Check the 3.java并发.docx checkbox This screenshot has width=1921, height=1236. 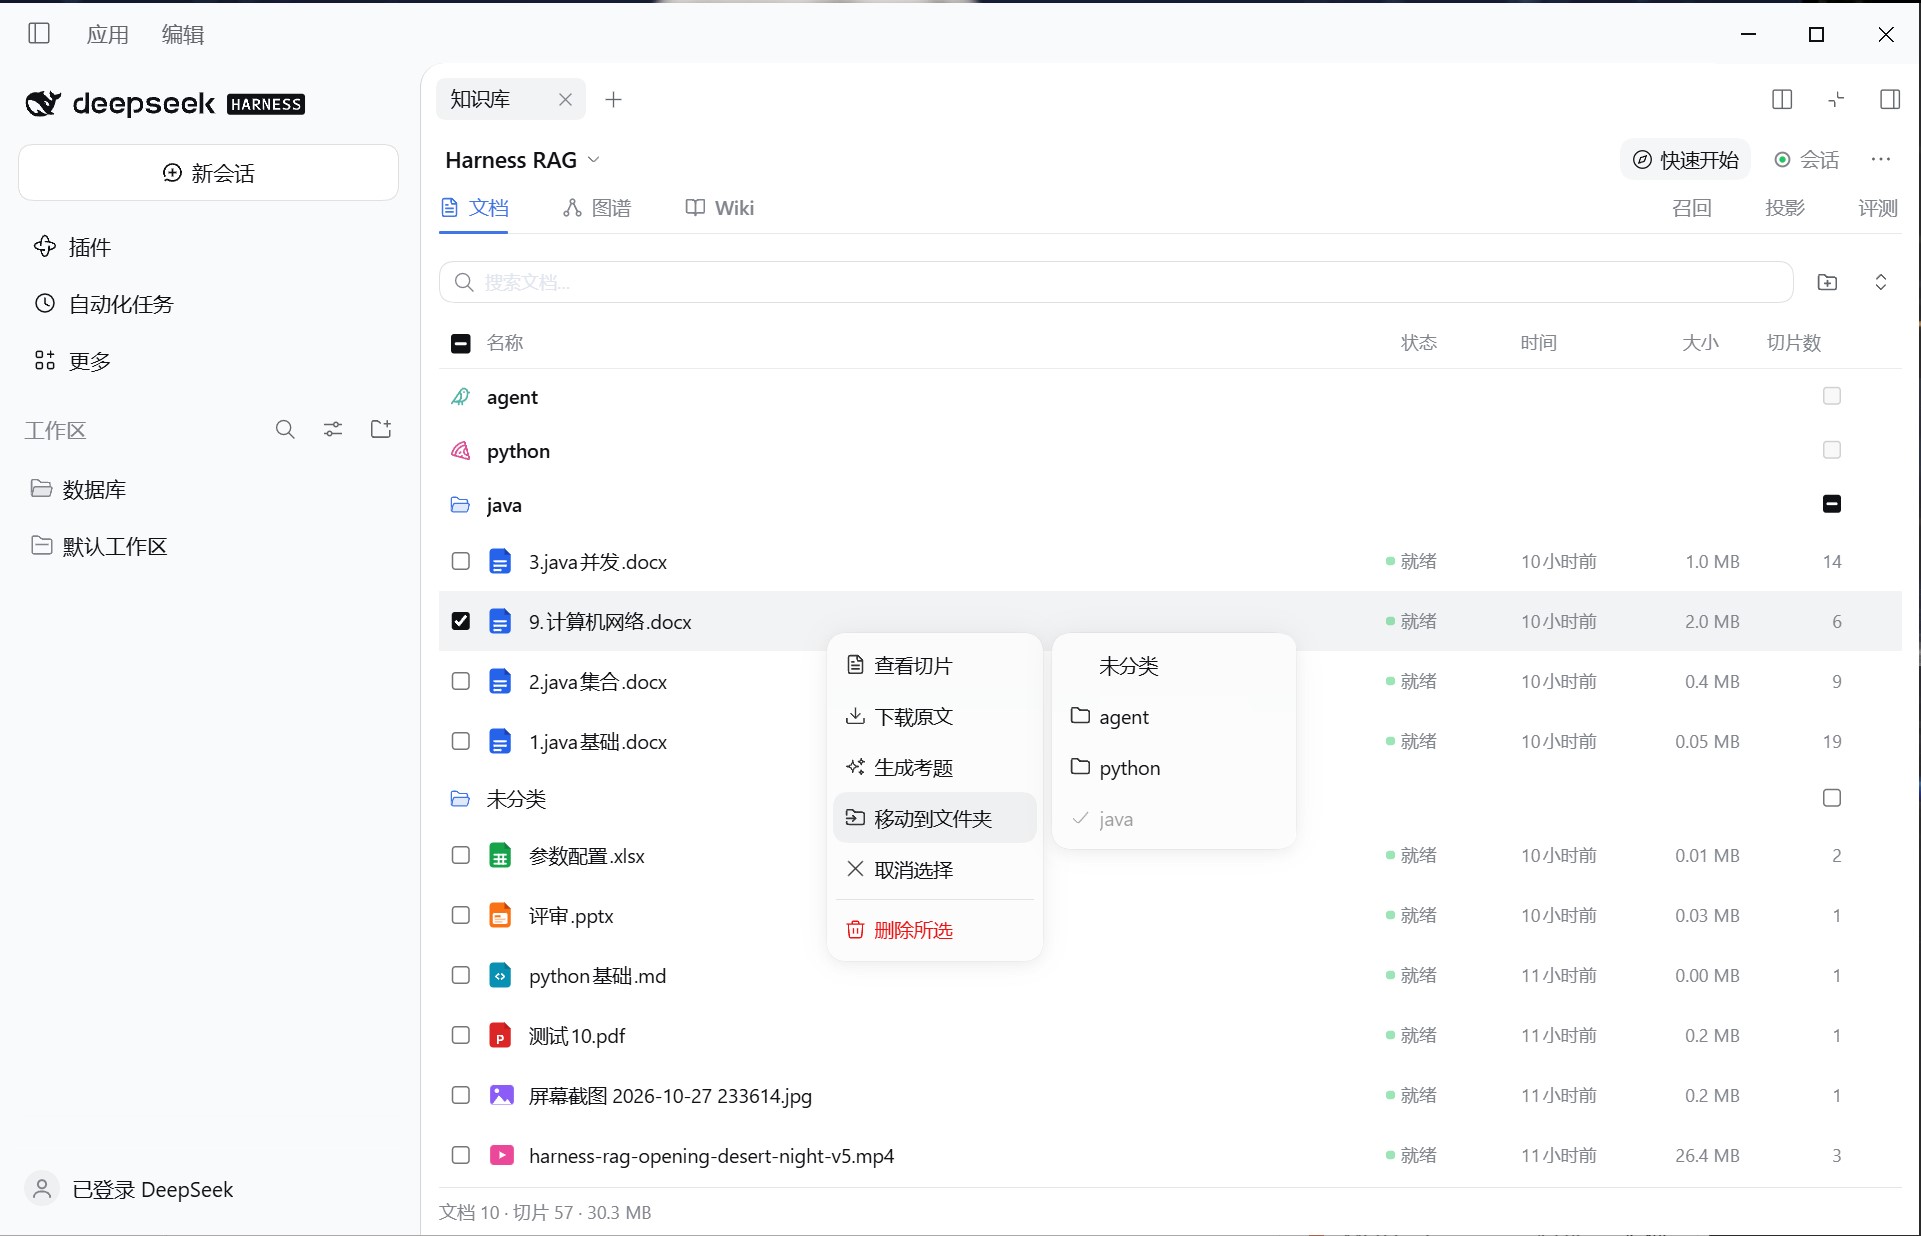(461, 561)
